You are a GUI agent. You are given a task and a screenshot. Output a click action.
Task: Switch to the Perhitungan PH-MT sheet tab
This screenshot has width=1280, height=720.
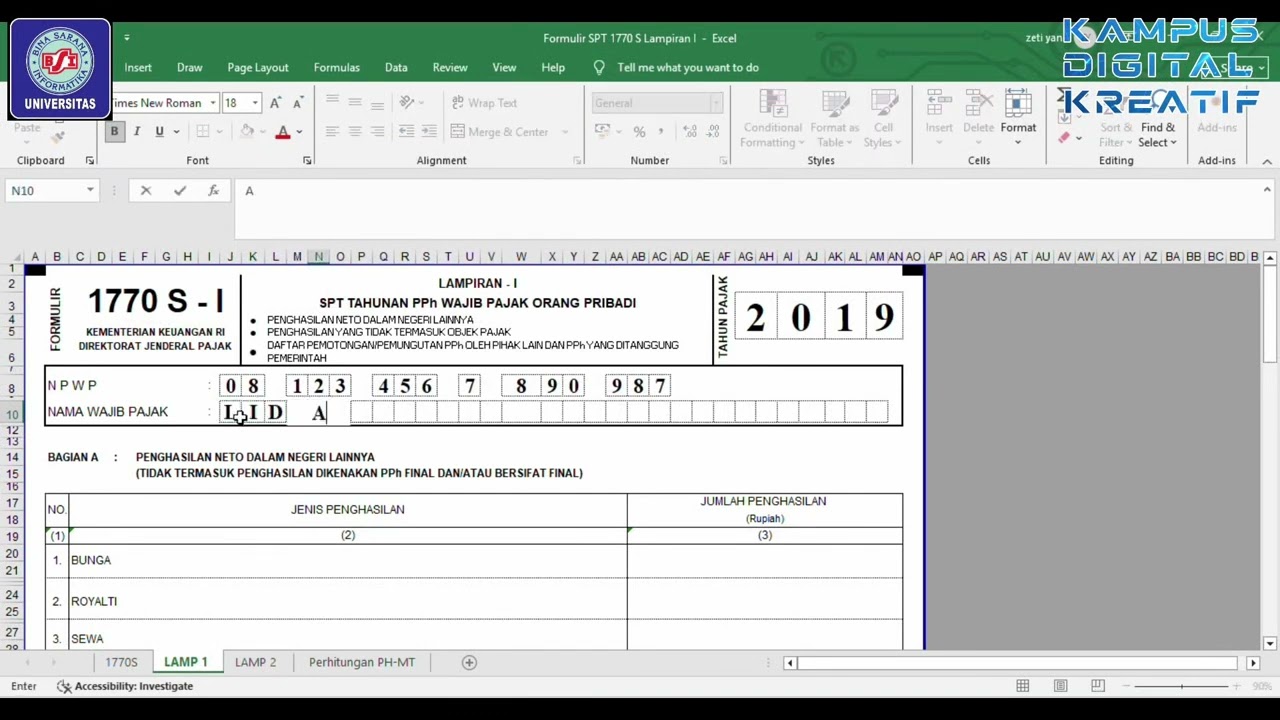(x=362, y=662)
